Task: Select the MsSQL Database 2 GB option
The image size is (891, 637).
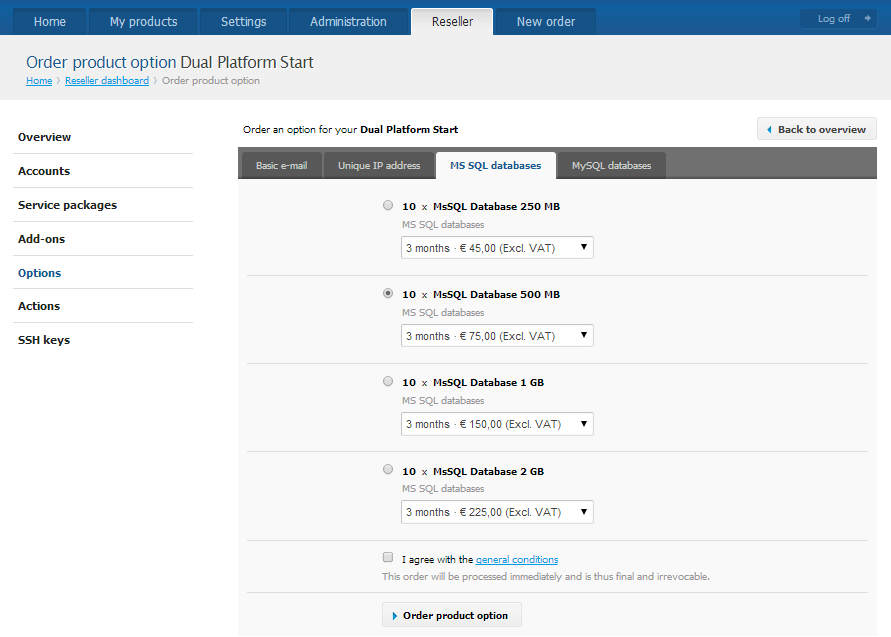Action: point(388,469)
